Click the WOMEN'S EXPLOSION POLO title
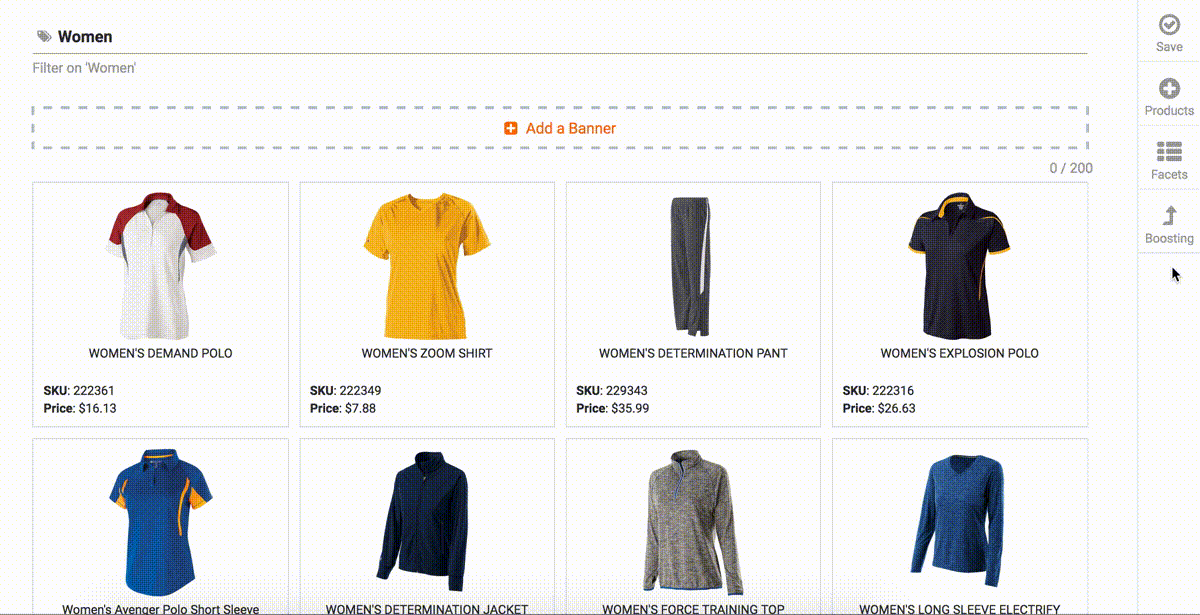Viewport: 1200px width, 615px height. coord(959,353)
